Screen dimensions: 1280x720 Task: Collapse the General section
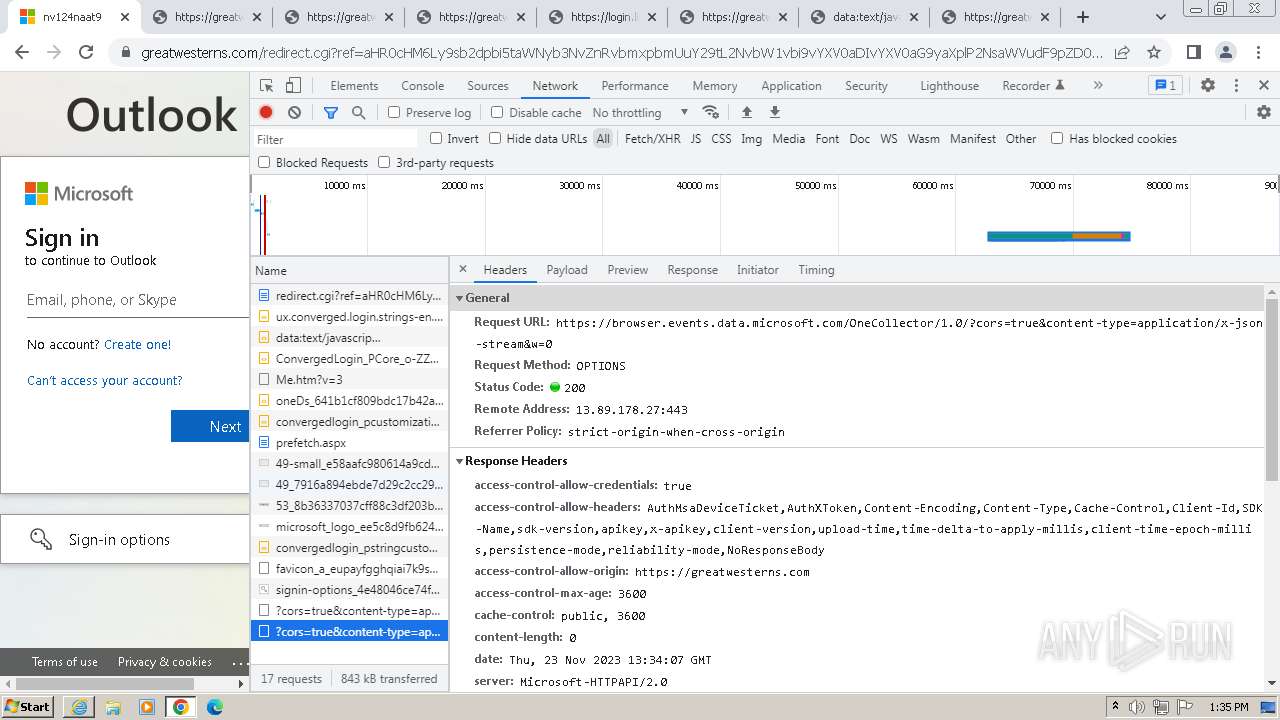(460, 298)
